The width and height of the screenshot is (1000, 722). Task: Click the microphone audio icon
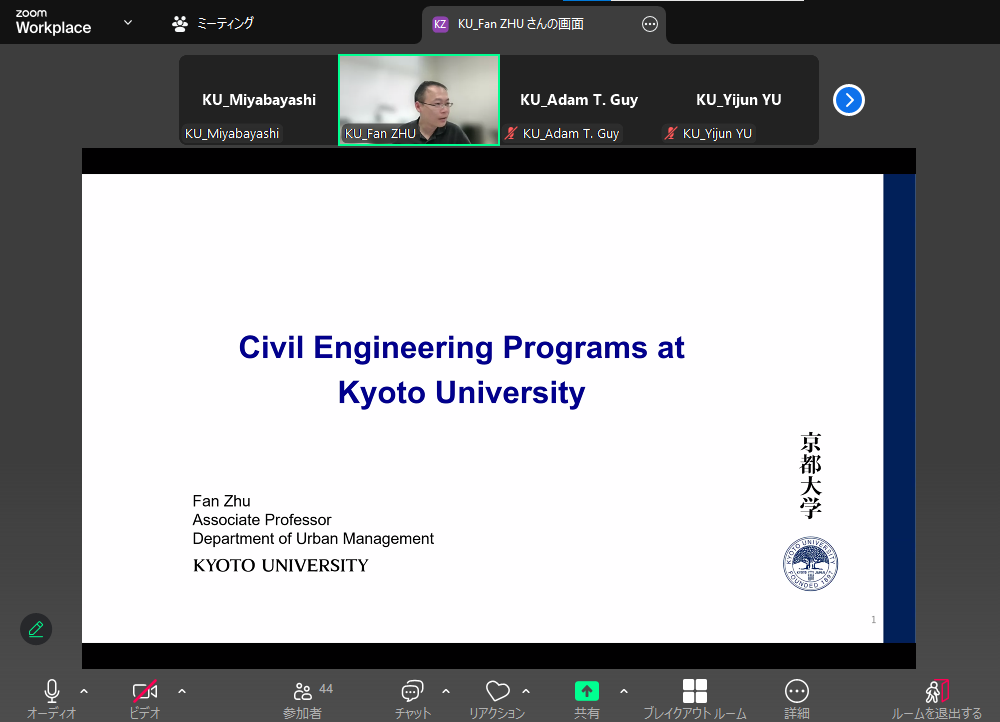(52, 691)
